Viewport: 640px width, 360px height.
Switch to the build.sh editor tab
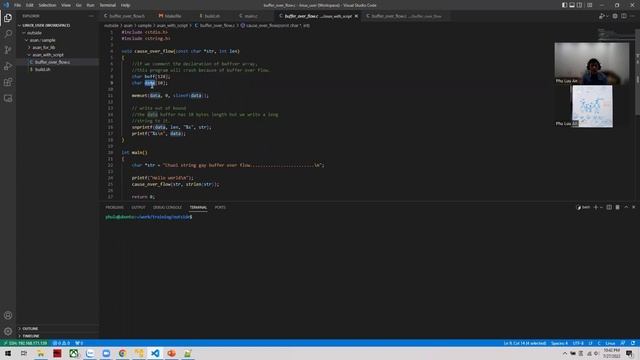212,16
